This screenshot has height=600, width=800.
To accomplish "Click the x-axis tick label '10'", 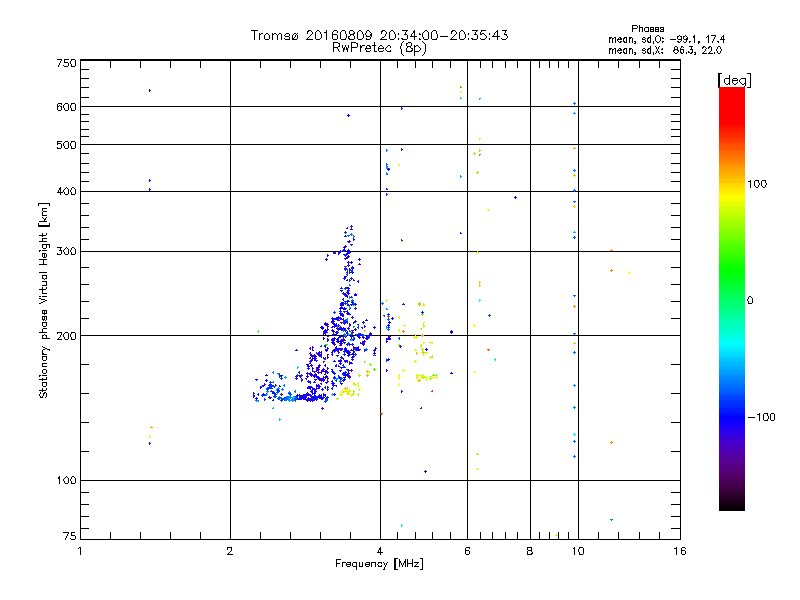I will pos(578,551).
